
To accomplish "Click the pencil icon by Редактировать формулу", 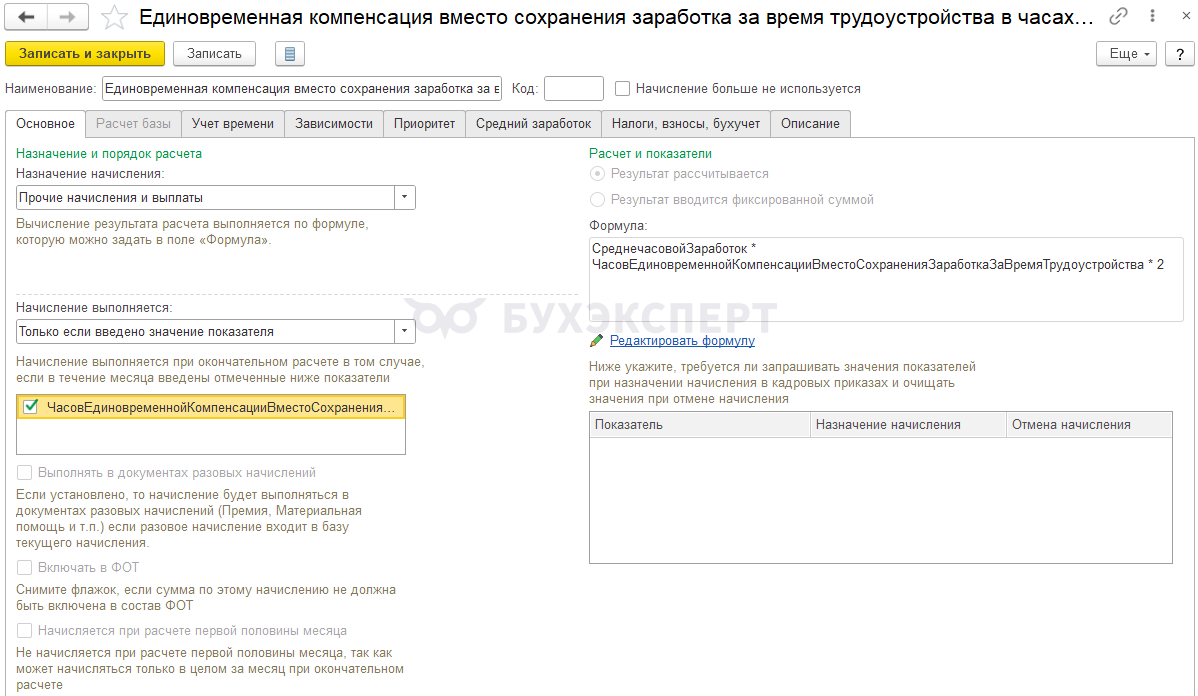I will [597, 341].
